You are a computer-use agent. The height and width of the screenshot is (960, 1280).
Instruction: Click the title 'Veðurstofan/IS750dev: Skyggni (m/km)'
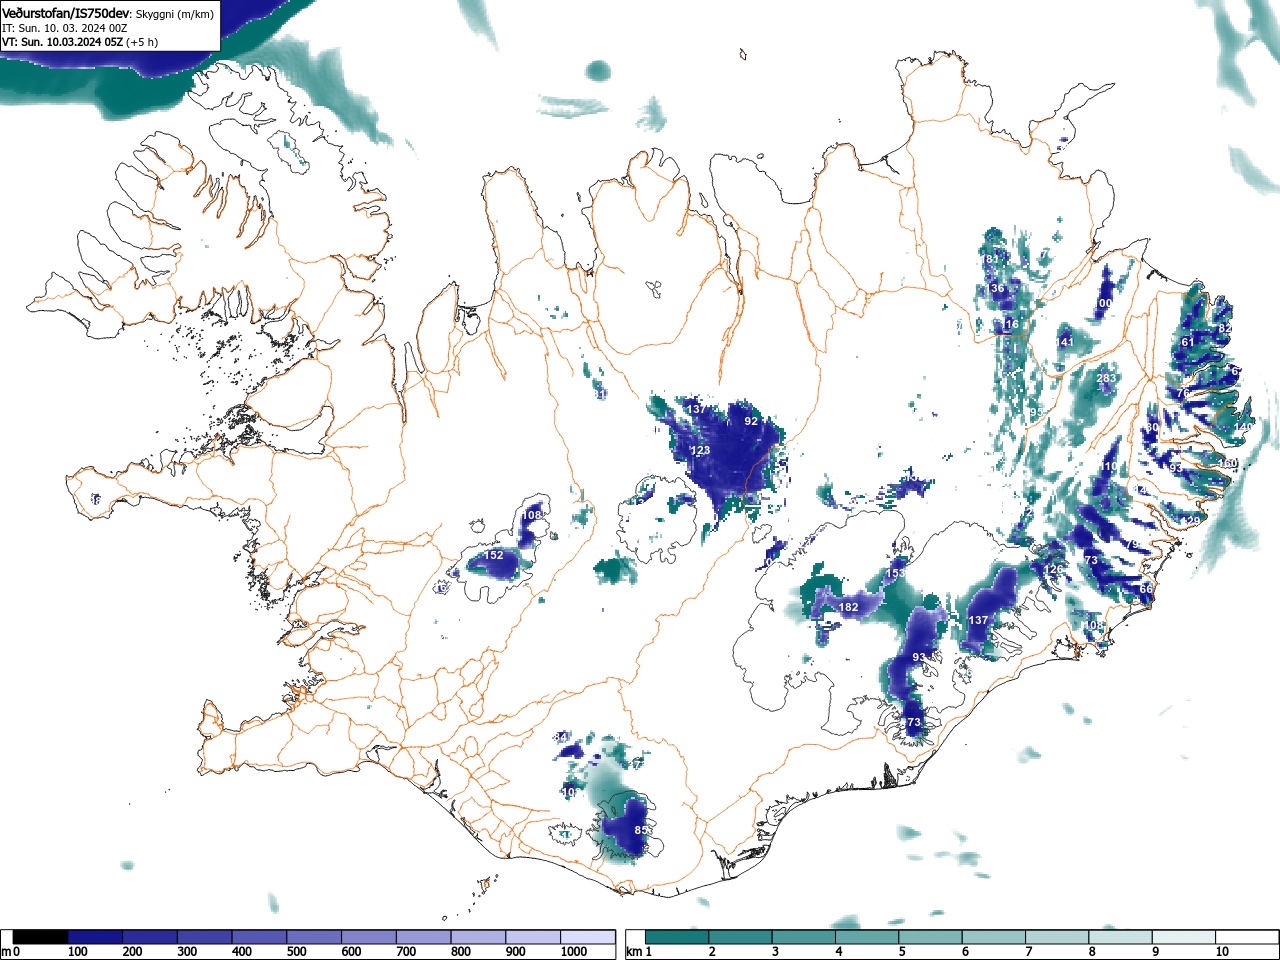[x=108, y=14]
